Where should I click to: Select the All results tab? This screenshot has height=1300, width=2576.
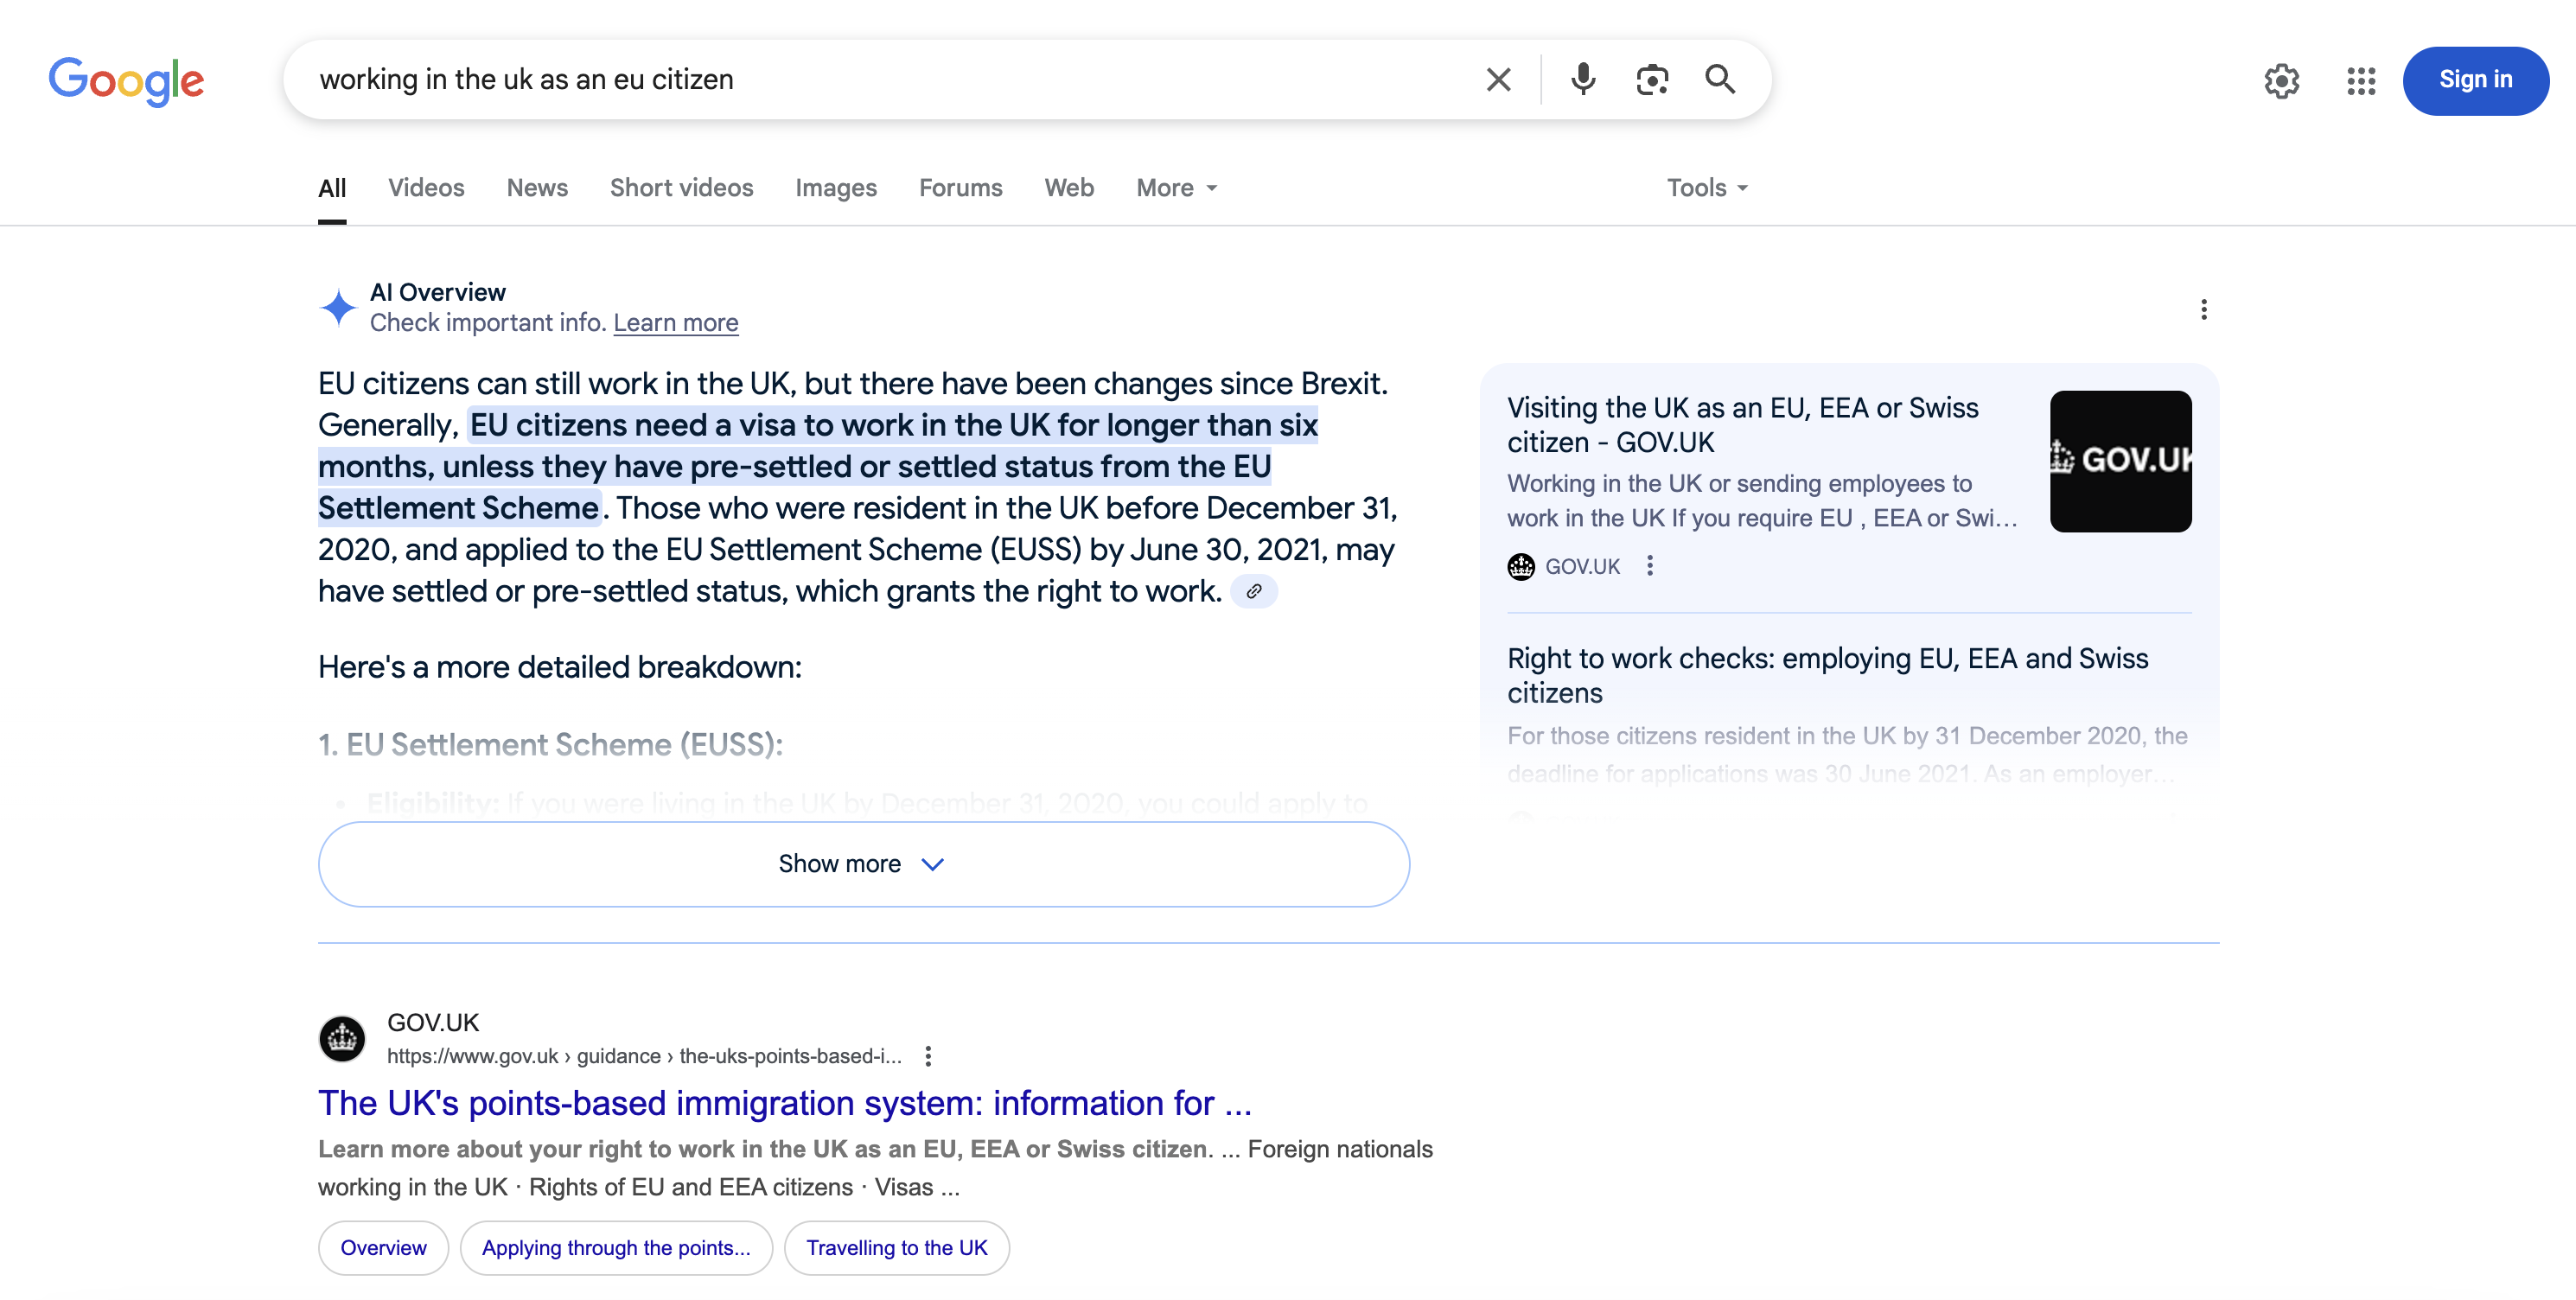[x=332, y=188]
